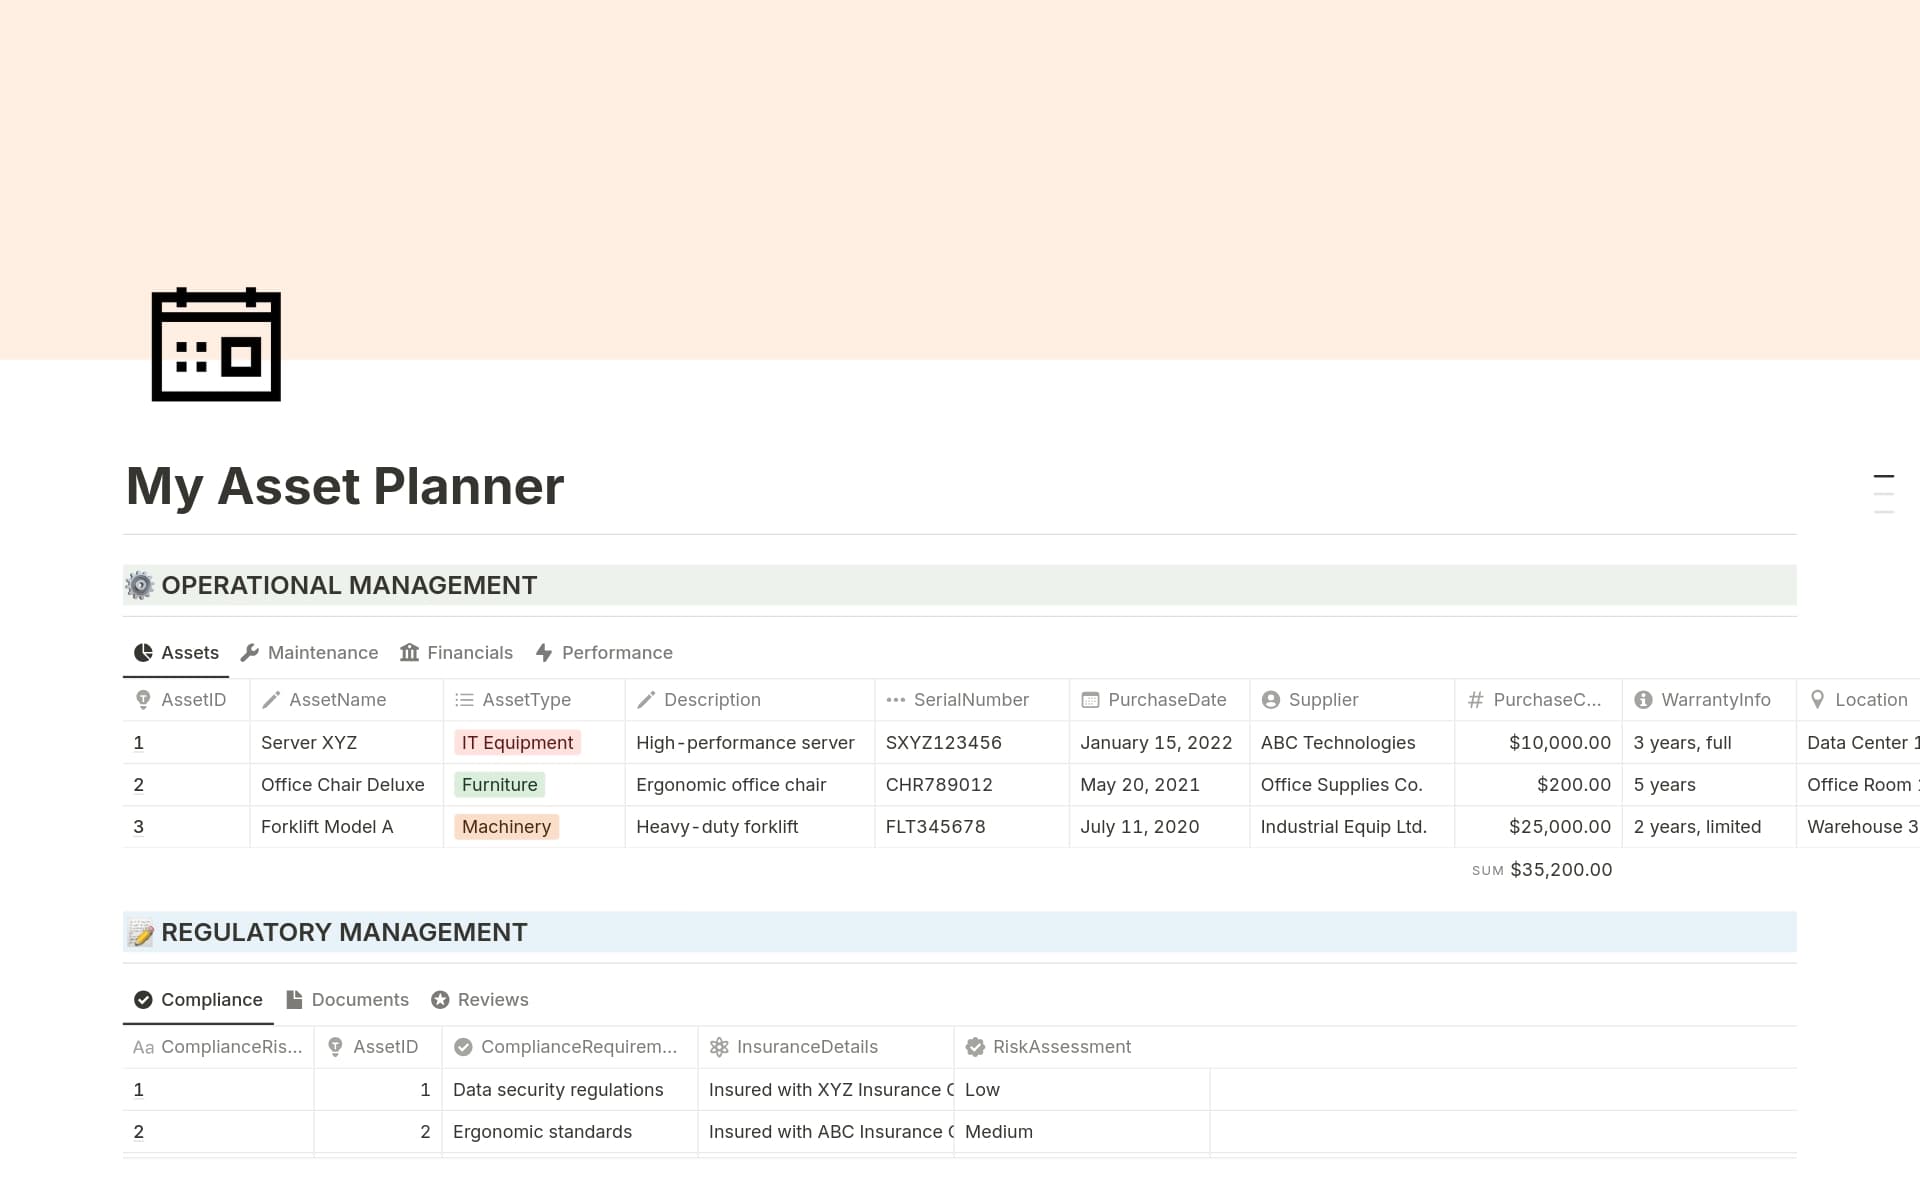This screenshot has height=1199, width=1920.
Task: Switch to the Reviews tab
Action: click(x=492, y=999)
